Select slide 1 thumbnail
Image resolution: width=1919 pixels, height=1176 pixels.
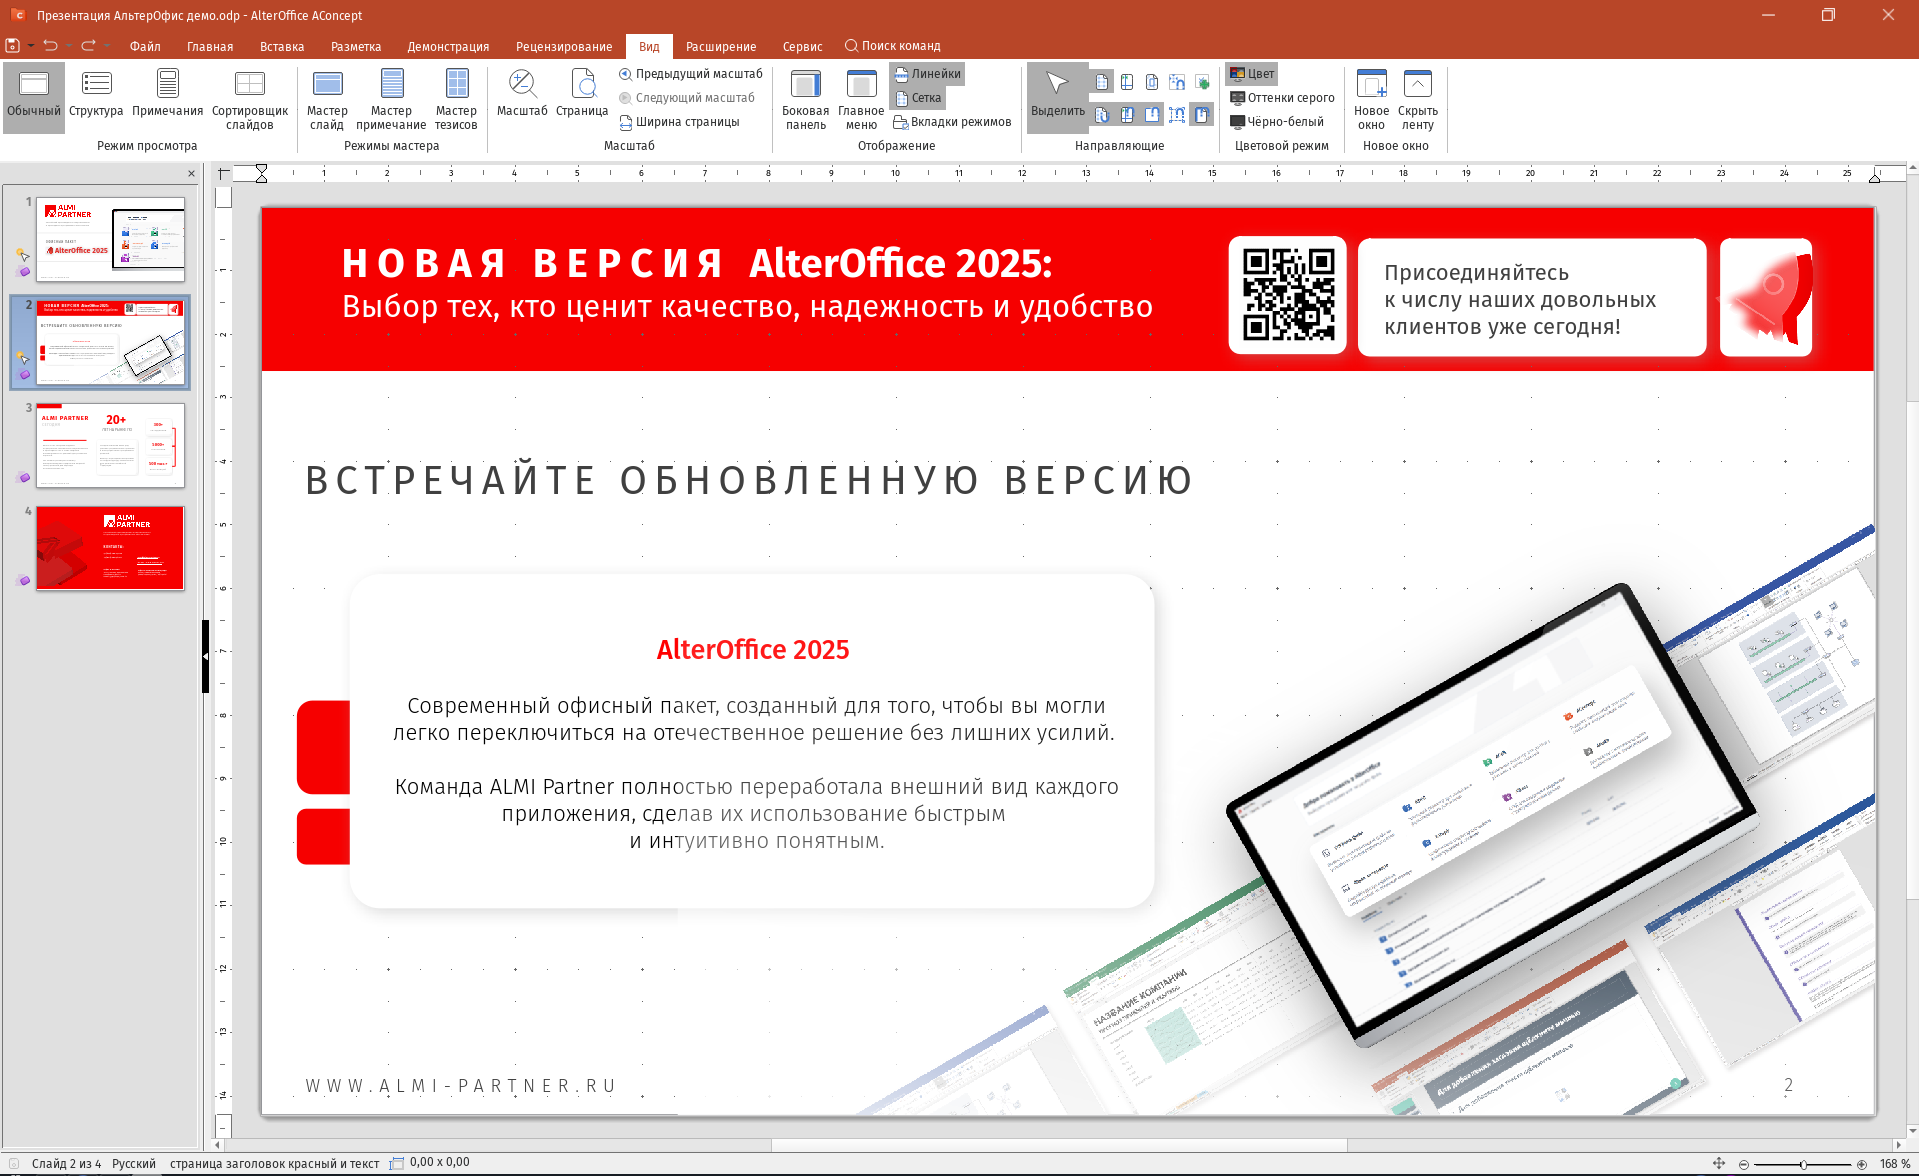point(111,239)
